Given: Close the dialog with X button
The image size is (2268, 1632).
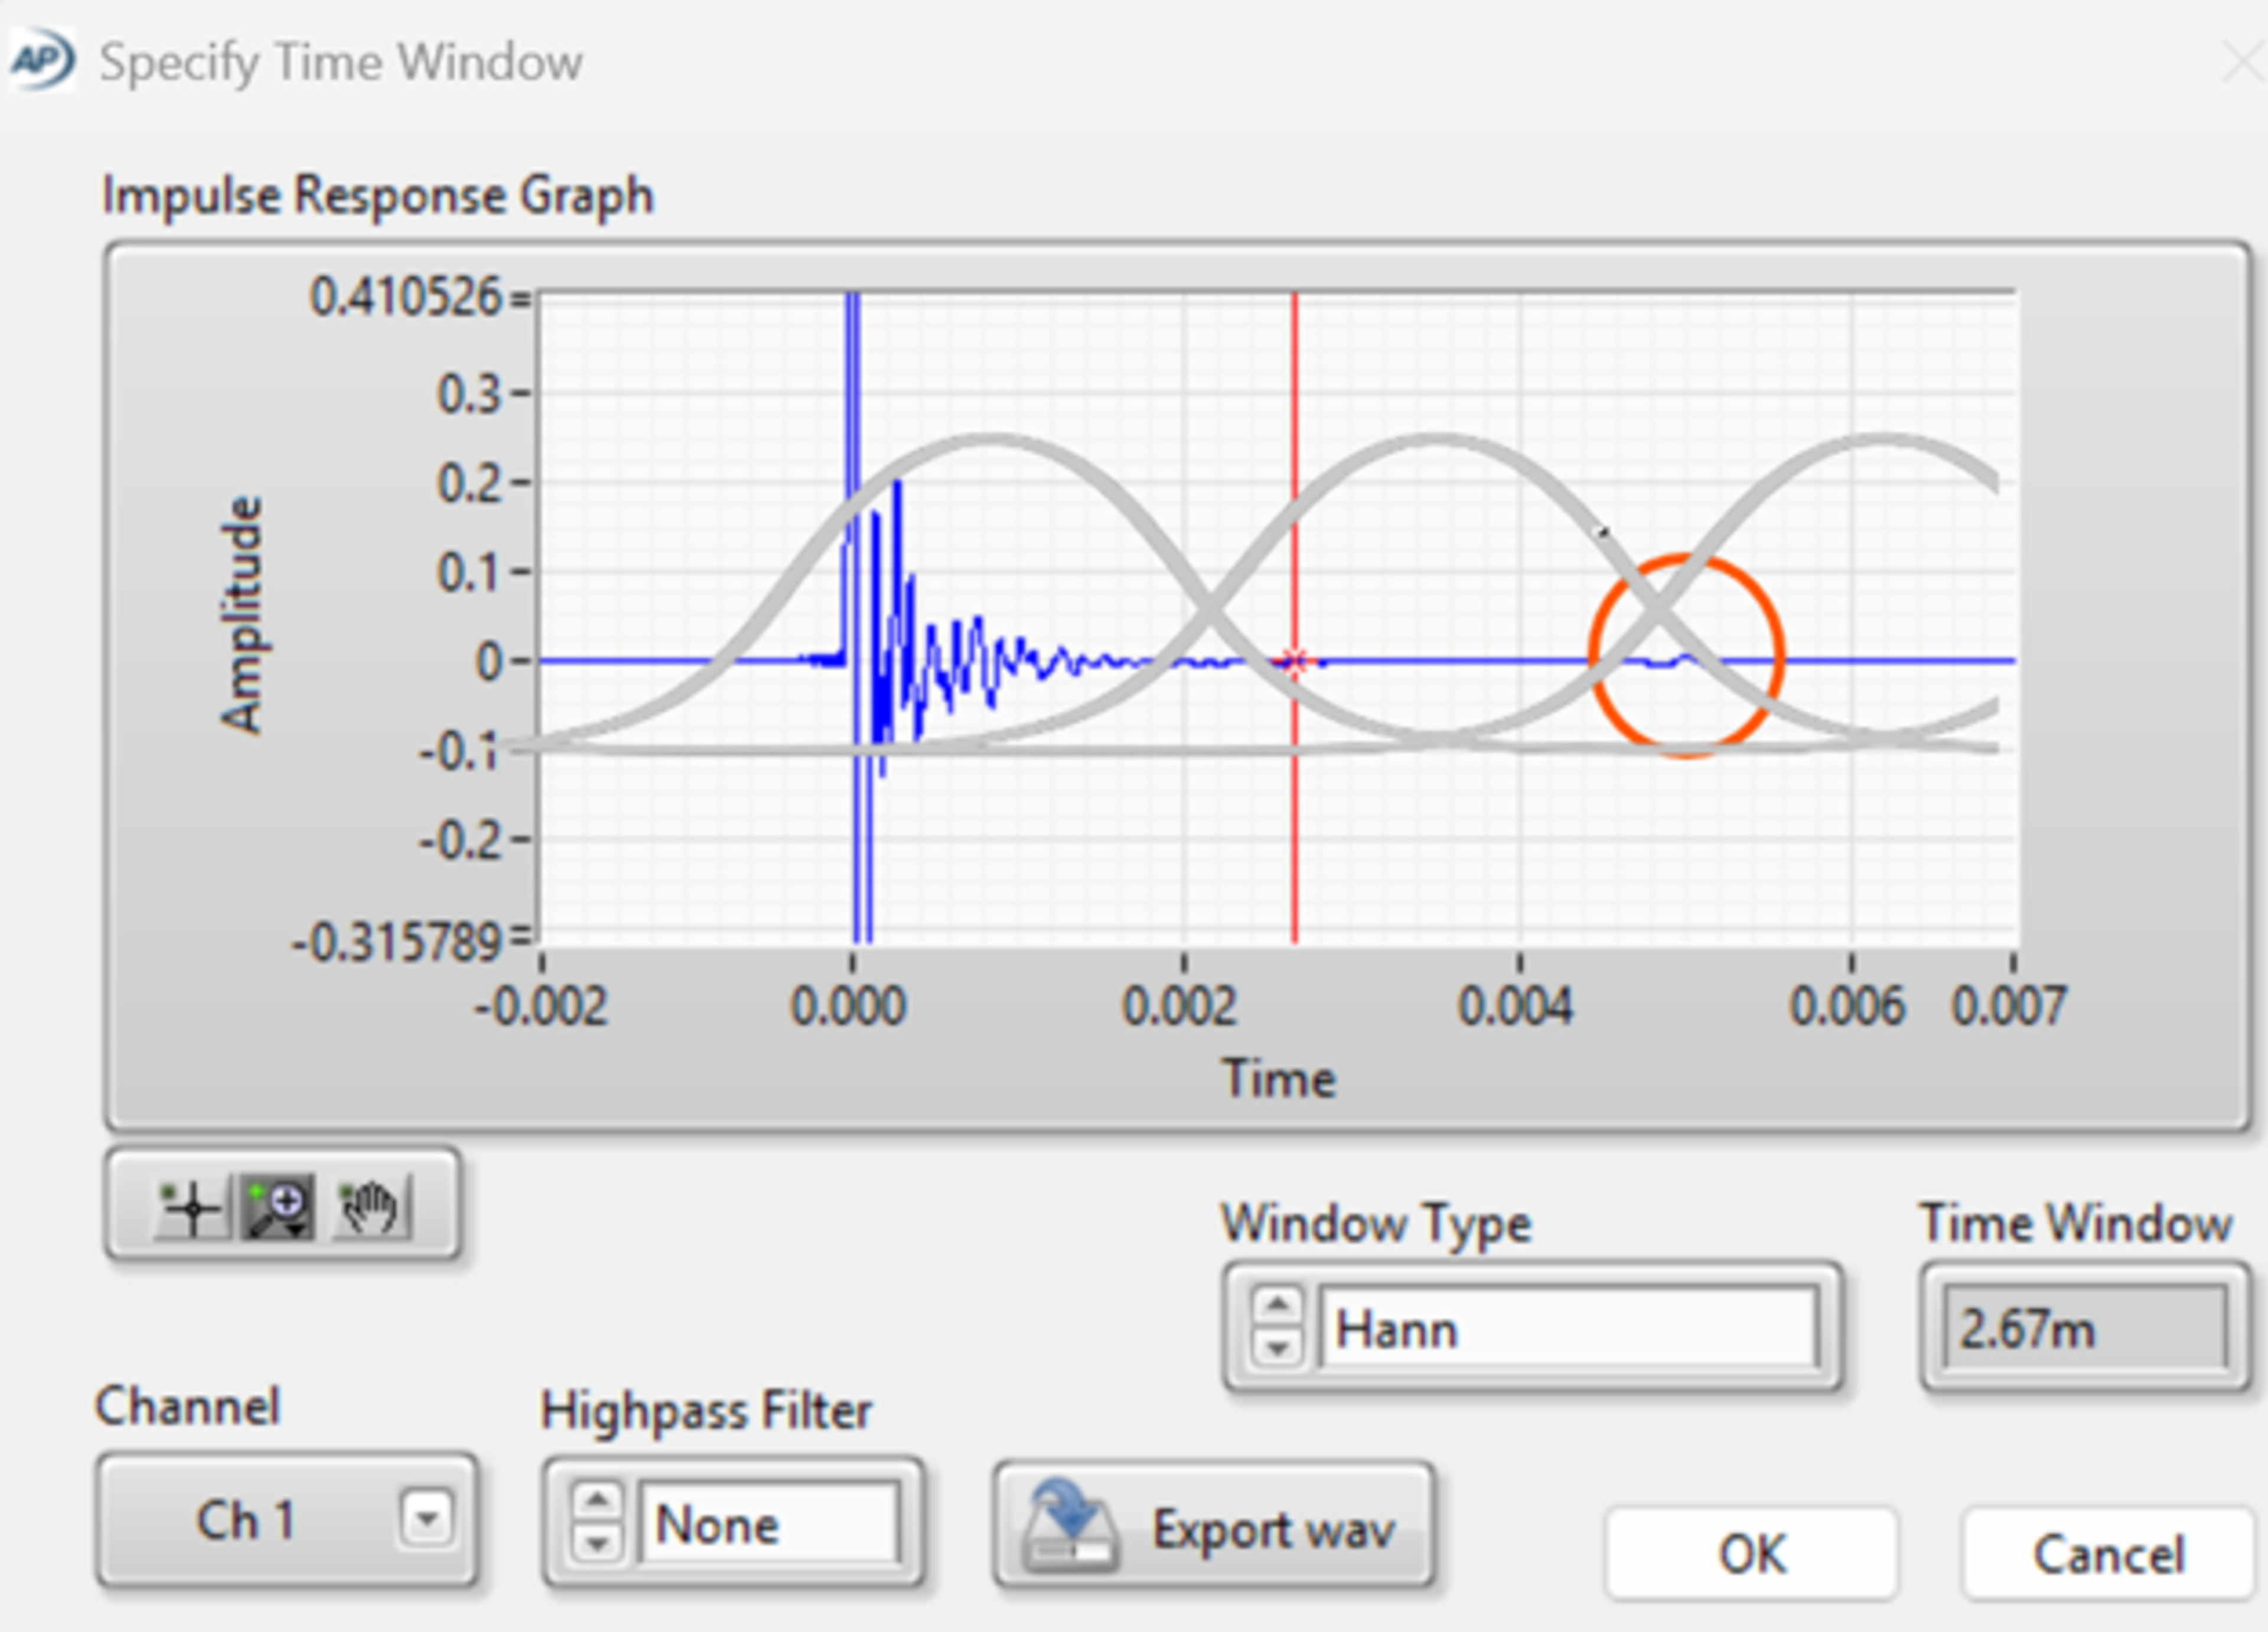Looking at the screenshot, I should pos(2244,62).
